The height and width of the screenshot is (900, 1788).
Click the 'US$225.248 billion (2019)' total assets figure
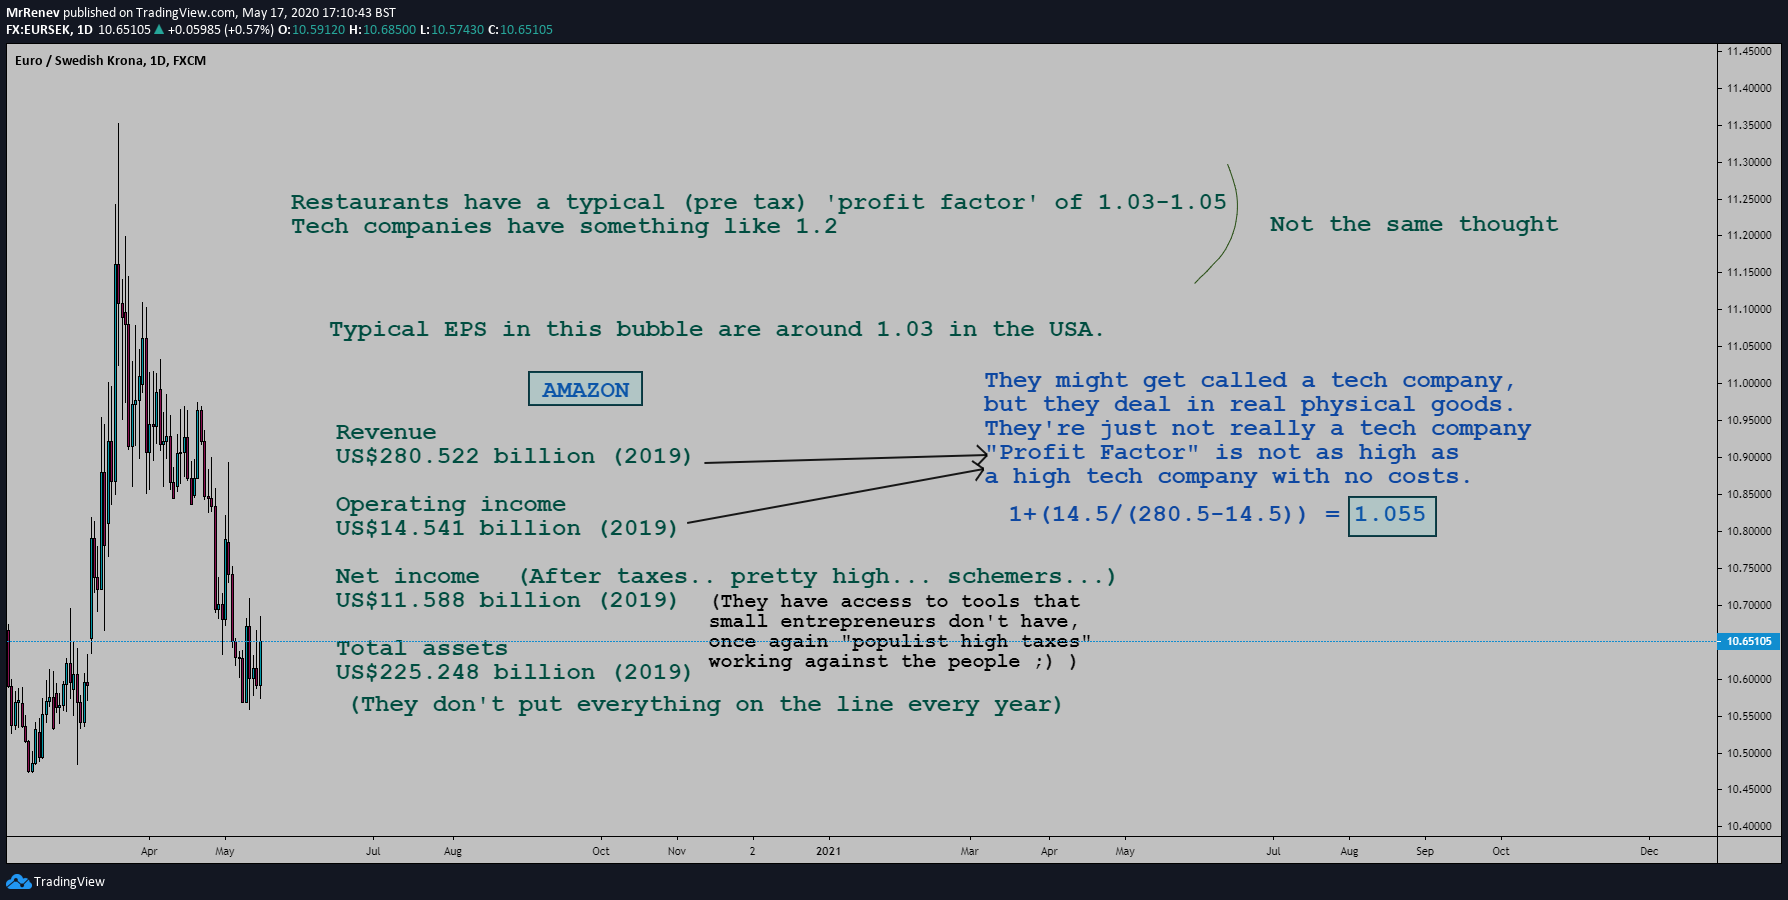[514, 672]
